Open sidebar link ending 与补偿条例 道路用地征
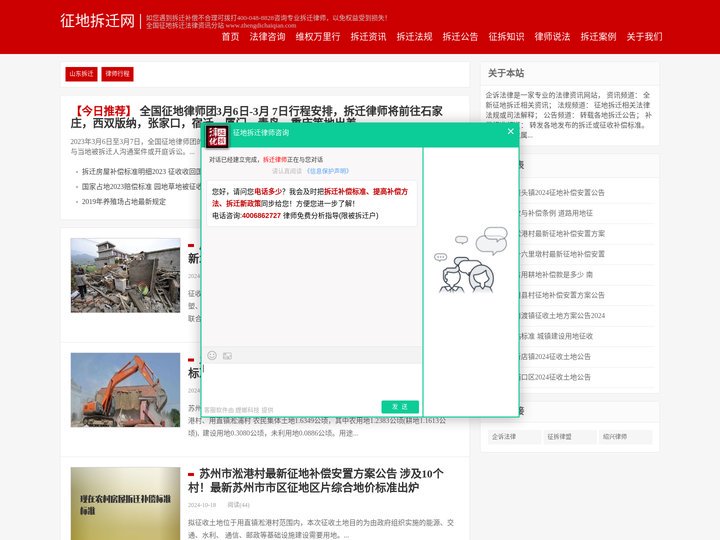The image size is (720, 540). coord(556,213)
